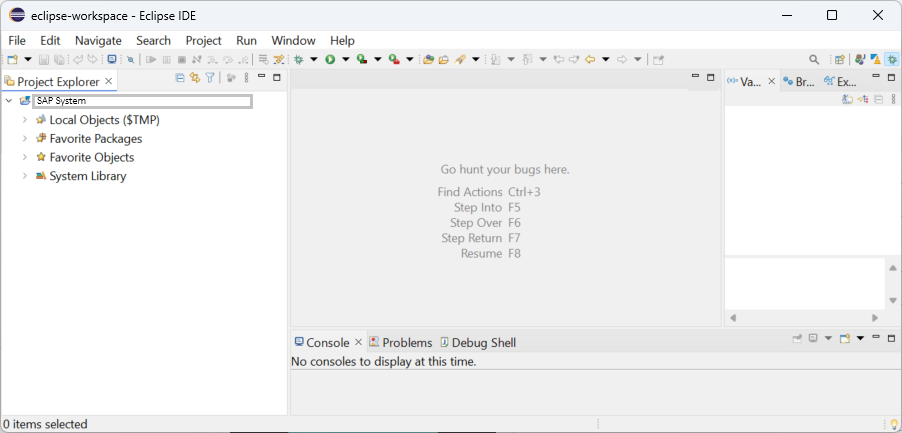Click the Open Perspective icon

[839, 60]
